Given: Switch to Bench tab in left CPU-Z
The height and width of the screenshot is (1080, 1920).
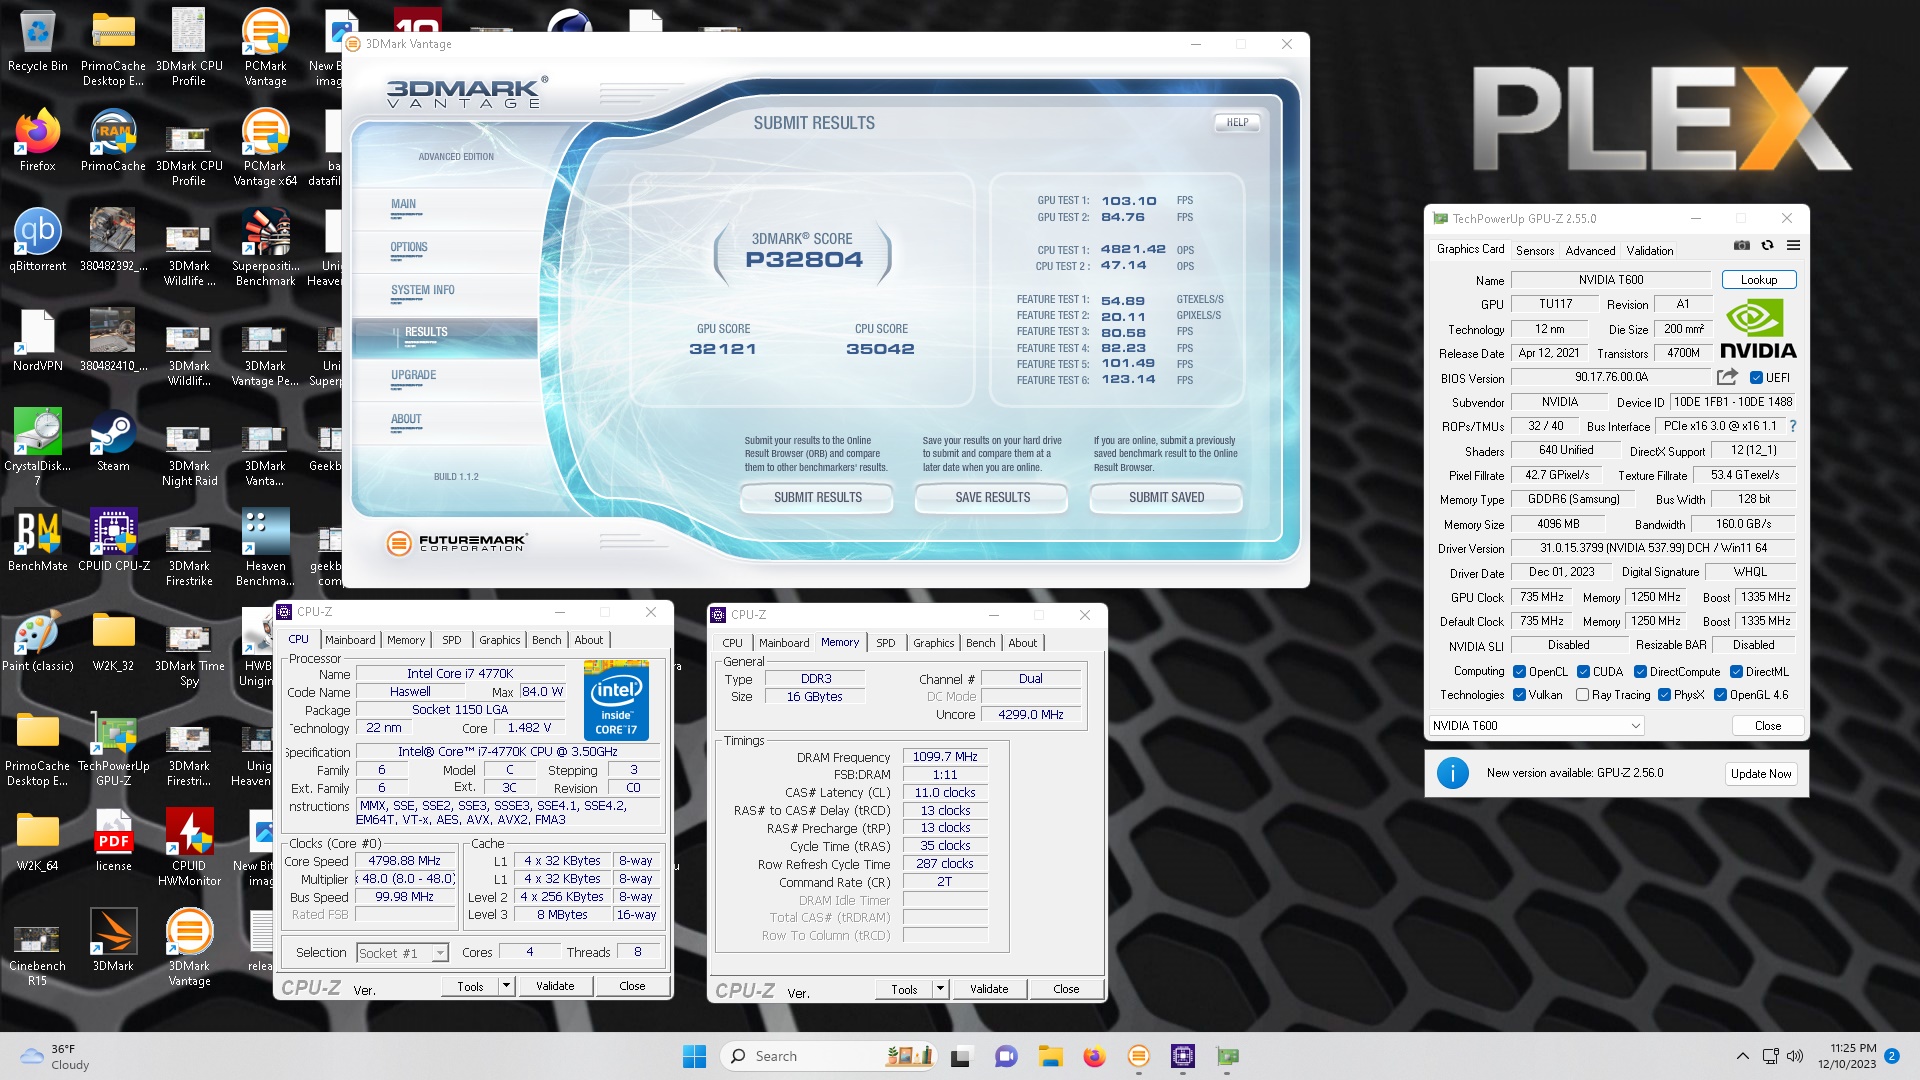Looking at the screenshot, I should [546, 640].
